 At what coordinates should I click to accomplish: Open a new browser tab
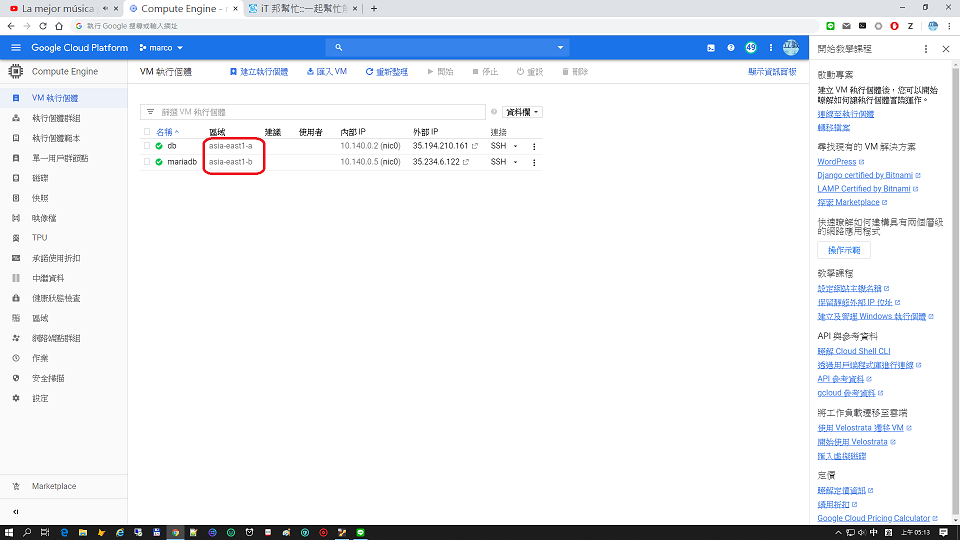click(373, 9)
